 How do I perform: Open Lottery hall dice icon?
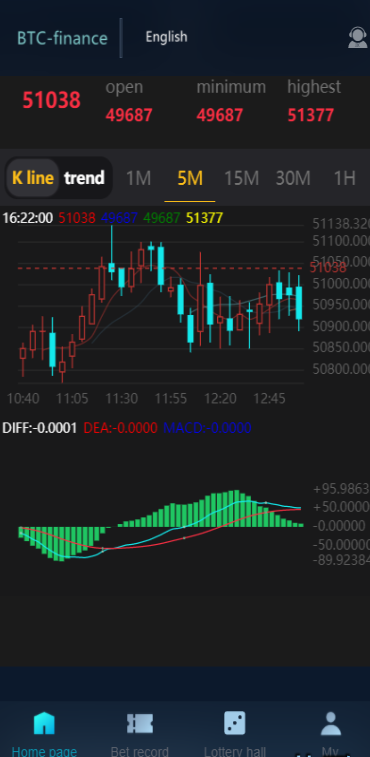(x=235, y=723)
